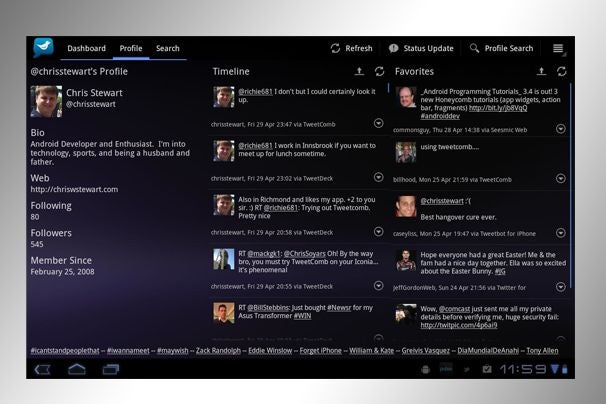This screenshot has height=404, width=606.
Task: Open the Search tab
Action: [x=168, y=48]
